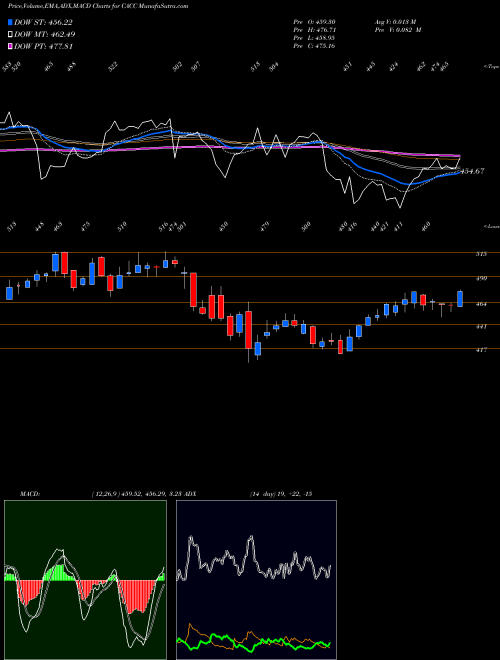Click the '<Tops' label at right edge
The height and width of the screenshot is (660, 500).
tap(491, 67)
